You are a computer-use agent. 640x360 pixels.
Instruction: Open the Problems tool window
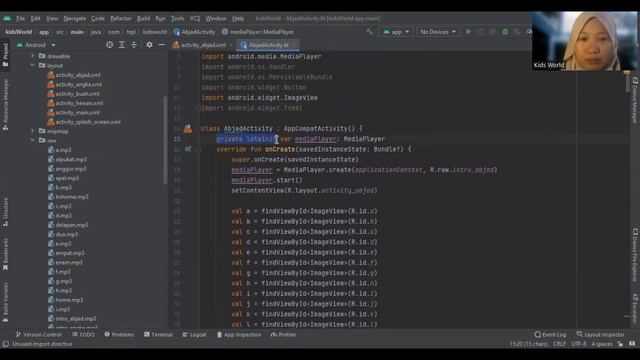pos(119,335)
